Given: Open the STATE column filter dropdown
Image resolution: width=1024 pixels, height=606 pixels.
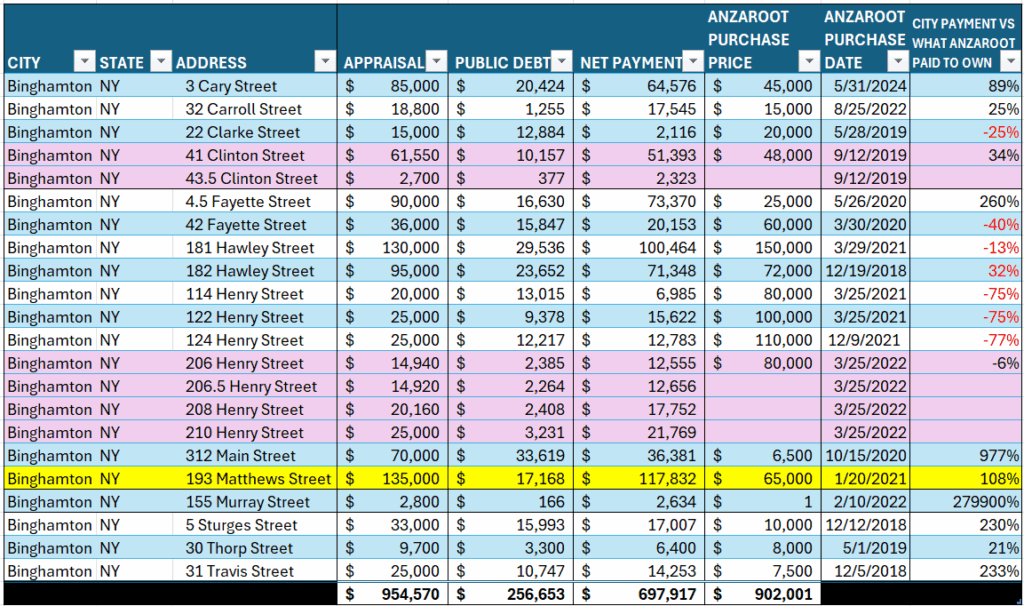Looking at the screenshot, I should (160, 63).
